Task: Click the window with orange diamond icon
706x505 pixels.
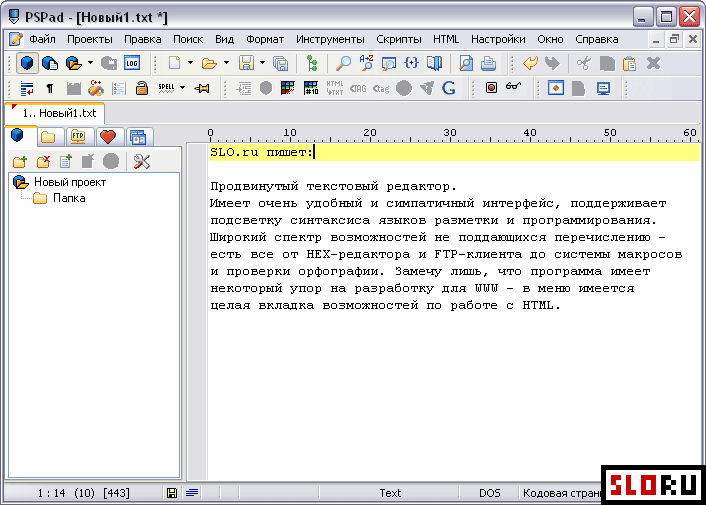Action: point(556,88)
